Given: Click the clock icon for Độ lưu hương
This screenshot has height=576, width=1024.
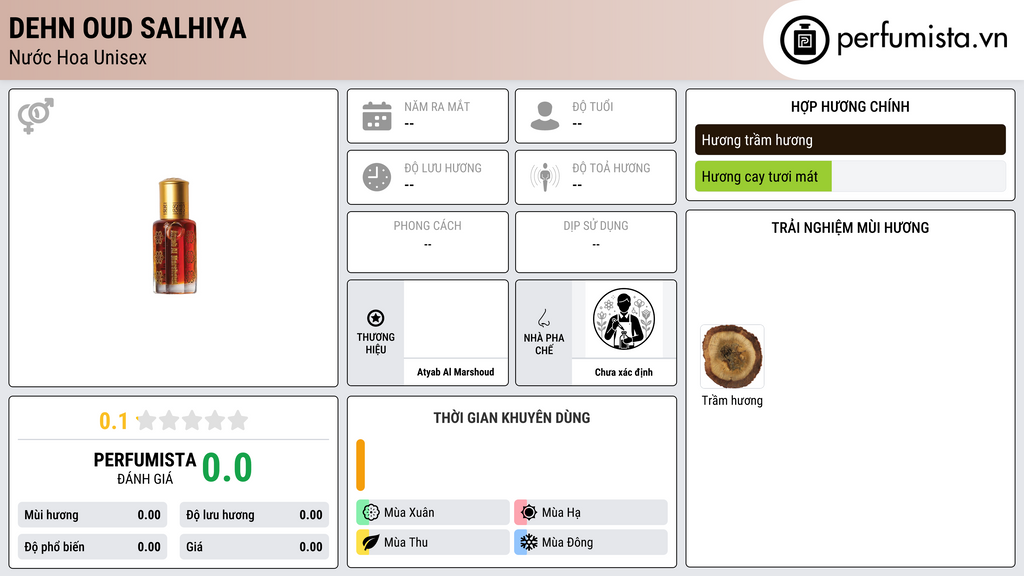Looking at the screenshot, I should [x=377, y=177].
